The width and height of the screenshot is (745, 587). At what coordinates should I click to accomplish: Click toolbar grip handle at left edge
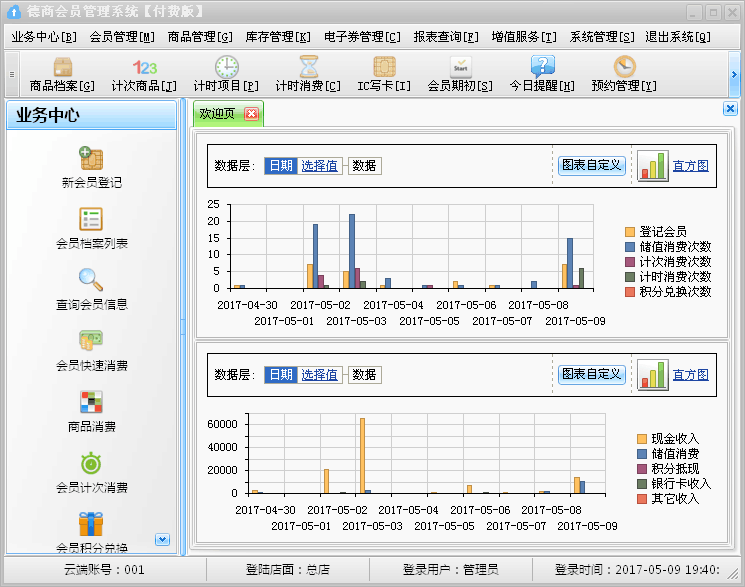click(12, 75)
